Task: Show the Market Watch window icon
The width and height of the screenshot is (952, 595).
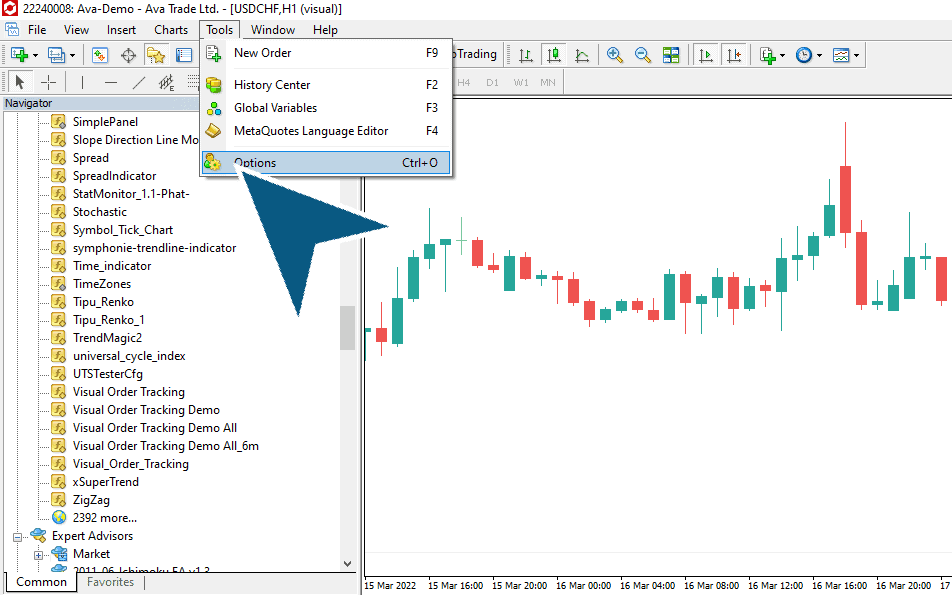Action: click(x=100, y=55)
